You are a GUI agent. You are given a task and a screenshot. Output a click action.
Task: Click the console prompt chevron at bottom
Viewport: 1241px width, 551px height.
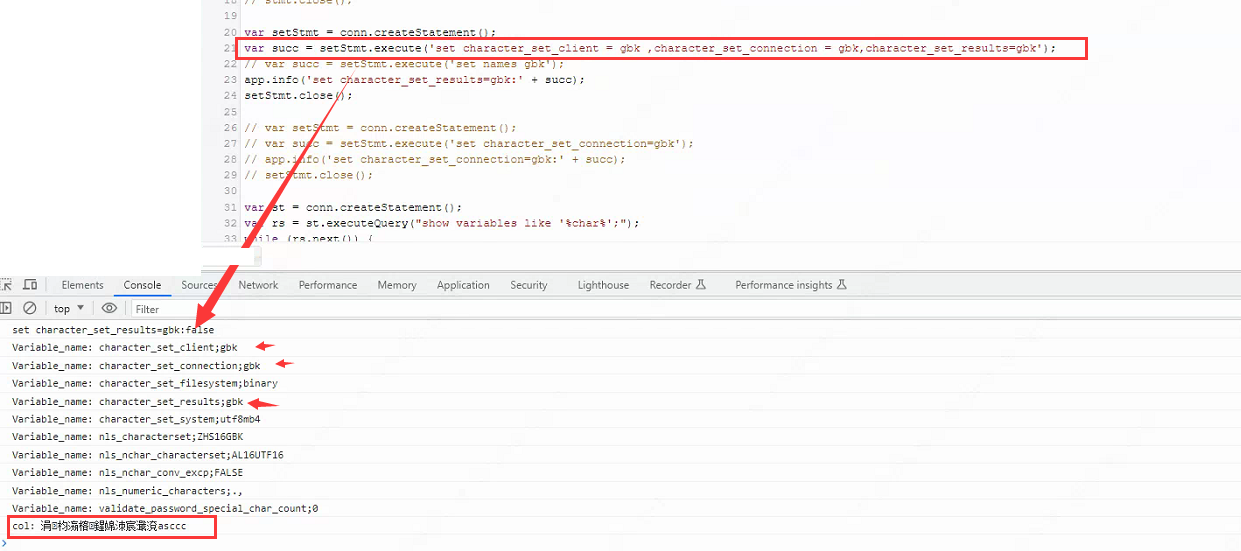point(4,544)
